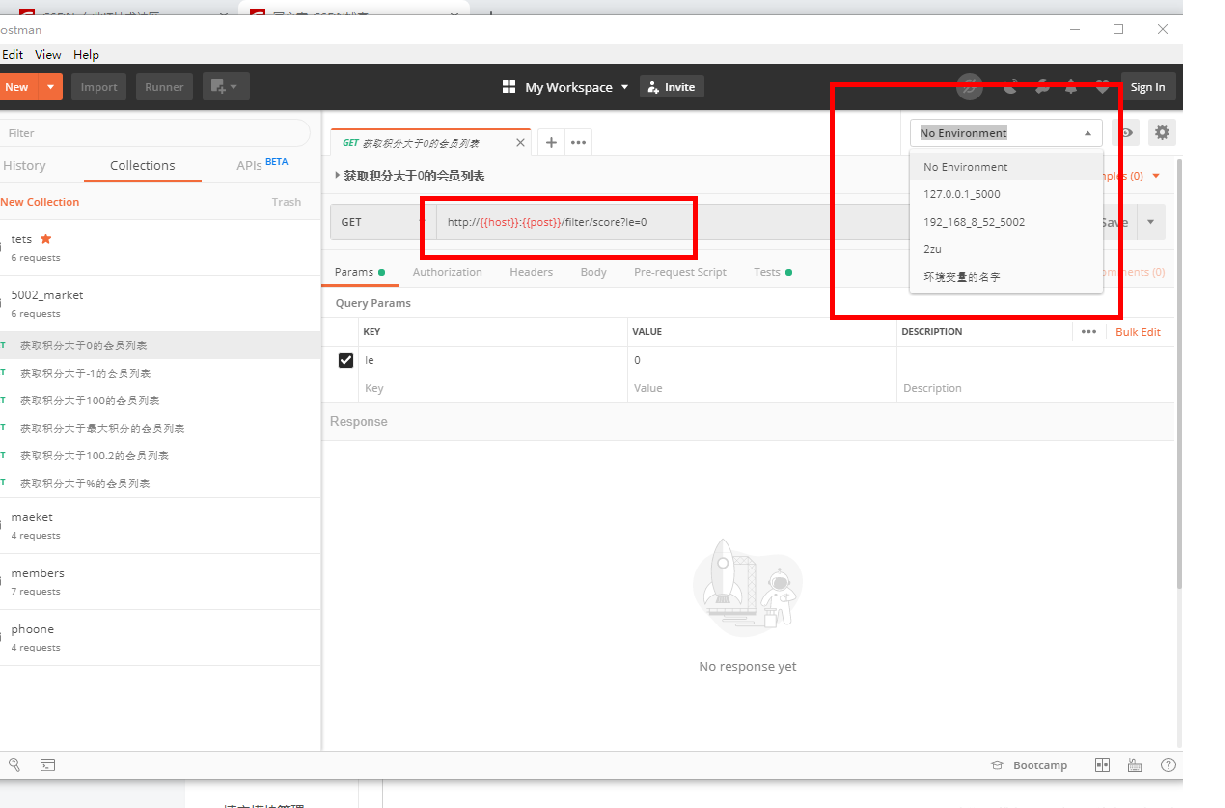Click the Runner button
Screen dimensions: 1225x808
164,87
